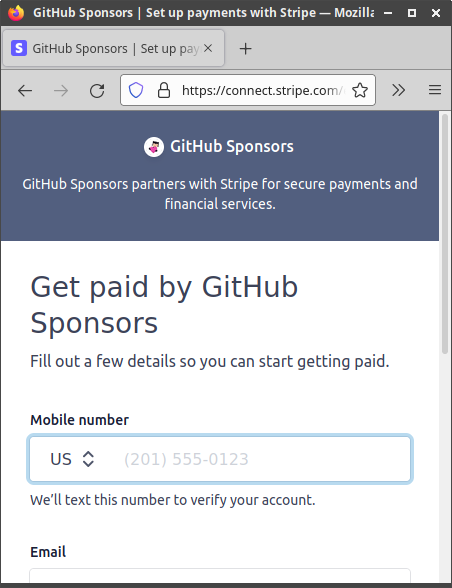Show more tools overflow chevron

398,90
